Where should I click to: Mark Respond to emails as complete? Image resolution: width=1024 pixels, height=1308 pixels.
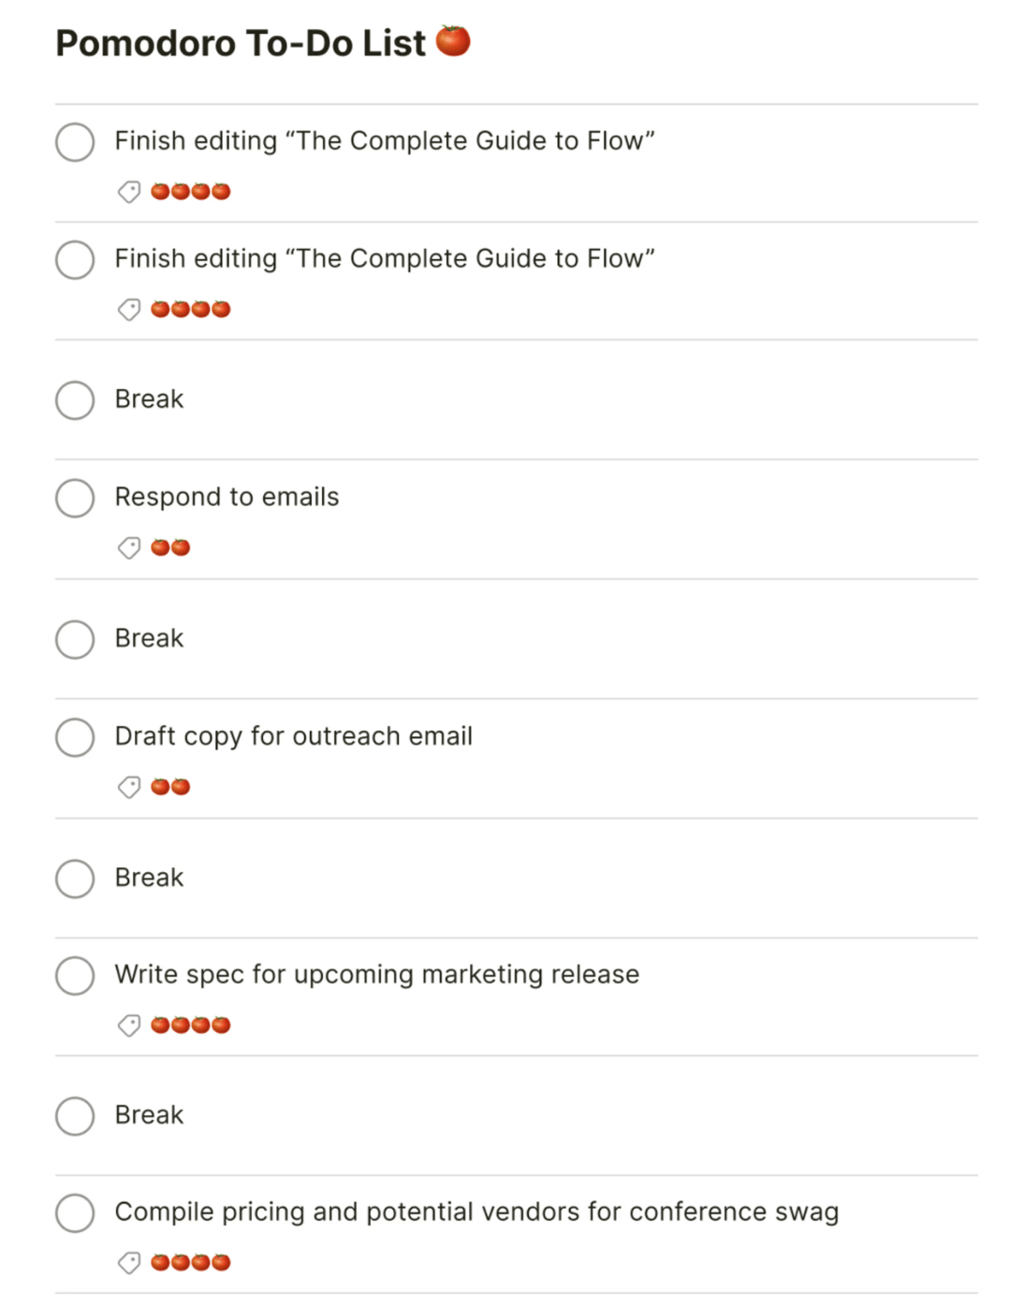74,497
